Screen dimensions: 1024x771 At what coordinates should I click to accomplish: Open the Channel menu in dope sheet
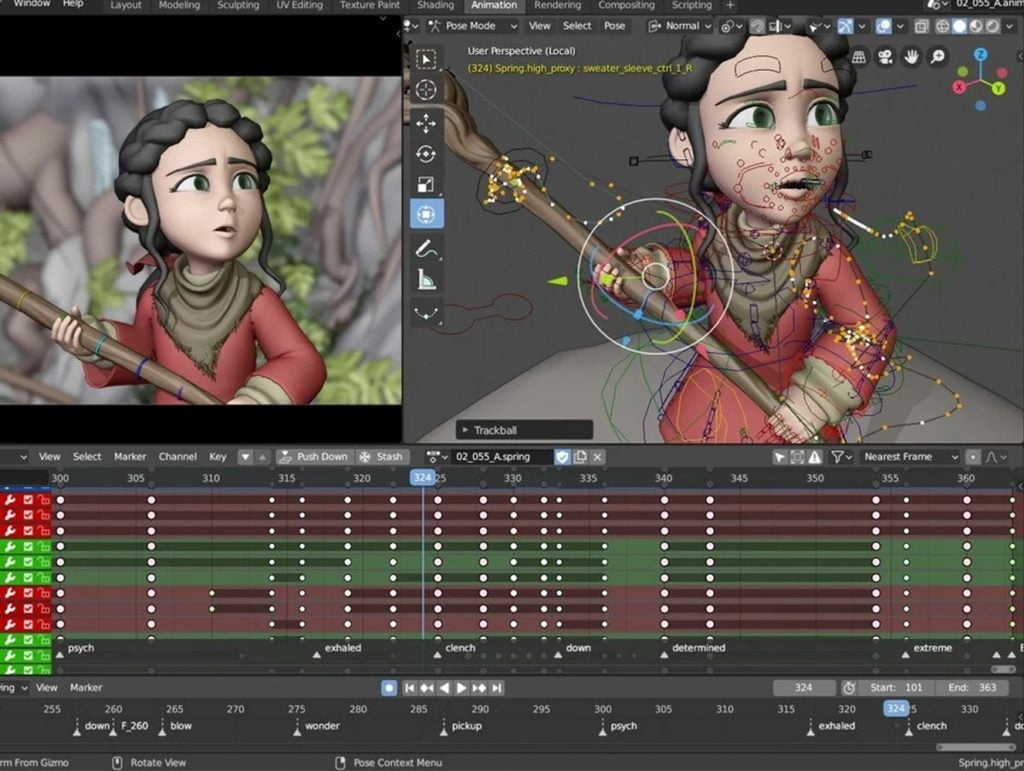coord(177,457)
